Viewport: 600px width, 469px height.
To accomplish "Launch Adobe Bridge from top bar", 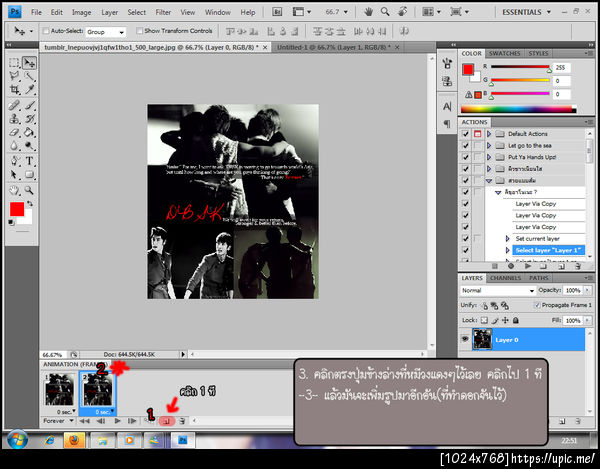I will [277, 12].
